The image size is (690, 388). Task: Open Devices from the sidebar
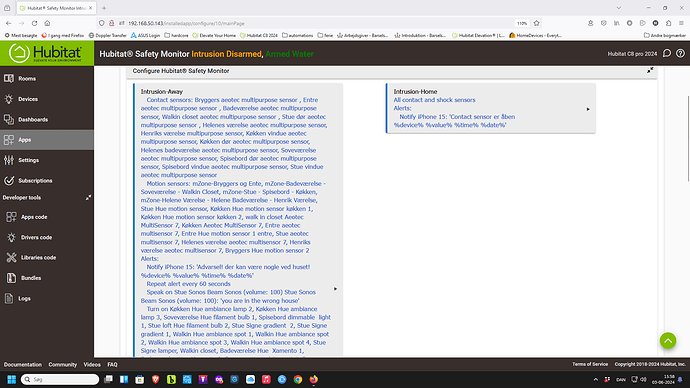[x=47, y=99]
